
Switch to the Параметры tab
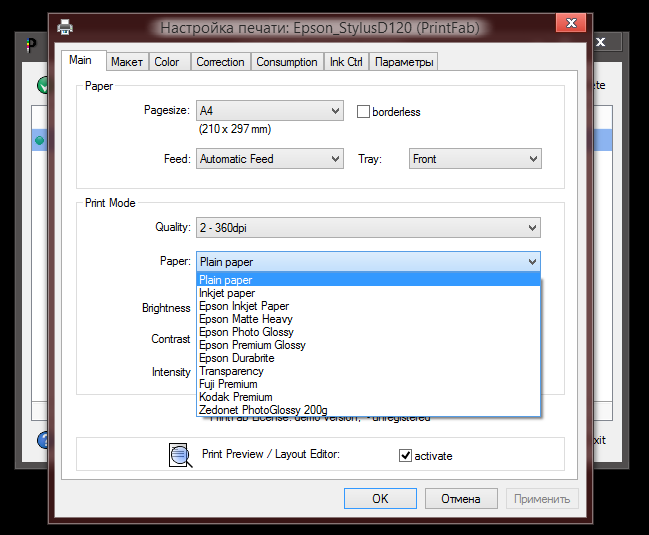point(404,62)
